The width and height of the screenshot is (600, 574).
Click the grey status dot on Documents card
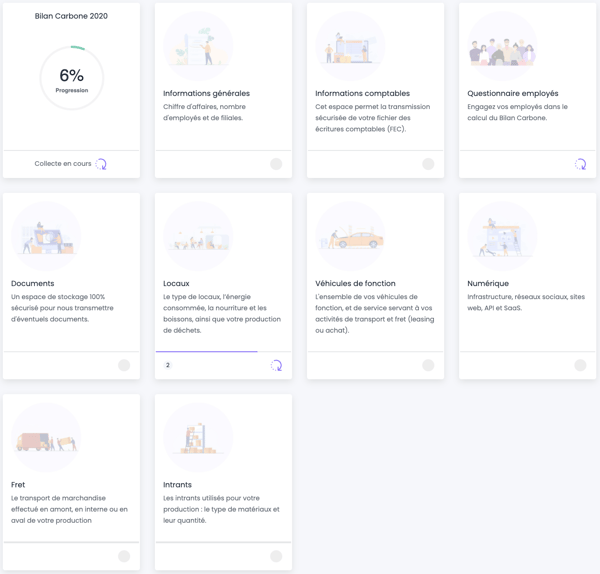124,365
